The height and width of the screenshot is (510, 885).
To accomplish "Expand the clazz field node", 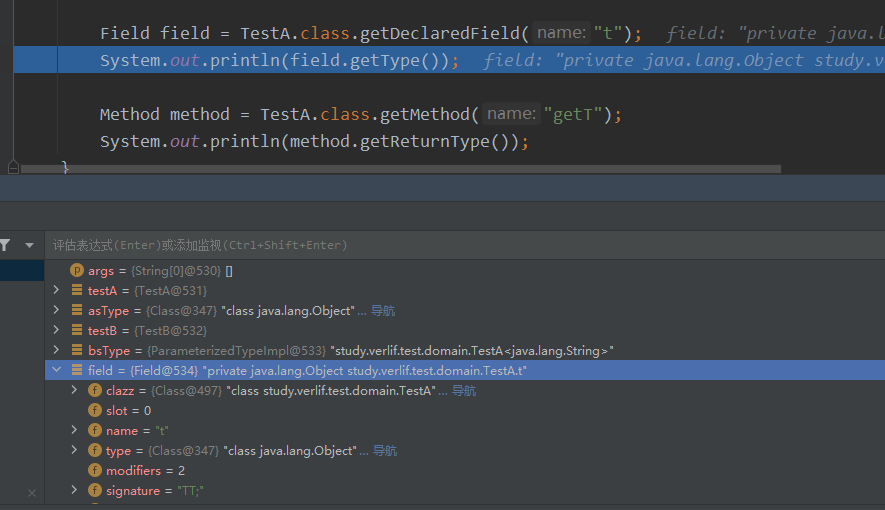I will coord(75,391).
